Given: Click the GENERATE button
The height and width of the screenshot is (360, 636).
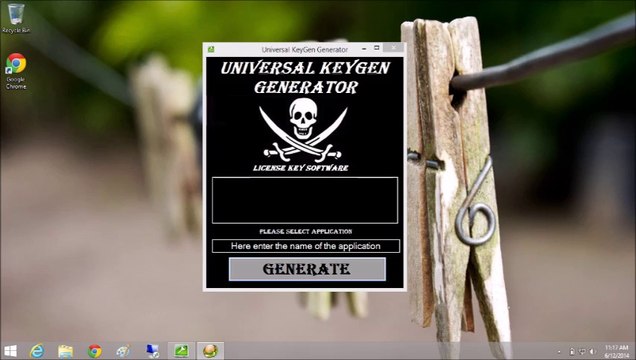Looking at the screenshot, I should click(x=307, y=269).
